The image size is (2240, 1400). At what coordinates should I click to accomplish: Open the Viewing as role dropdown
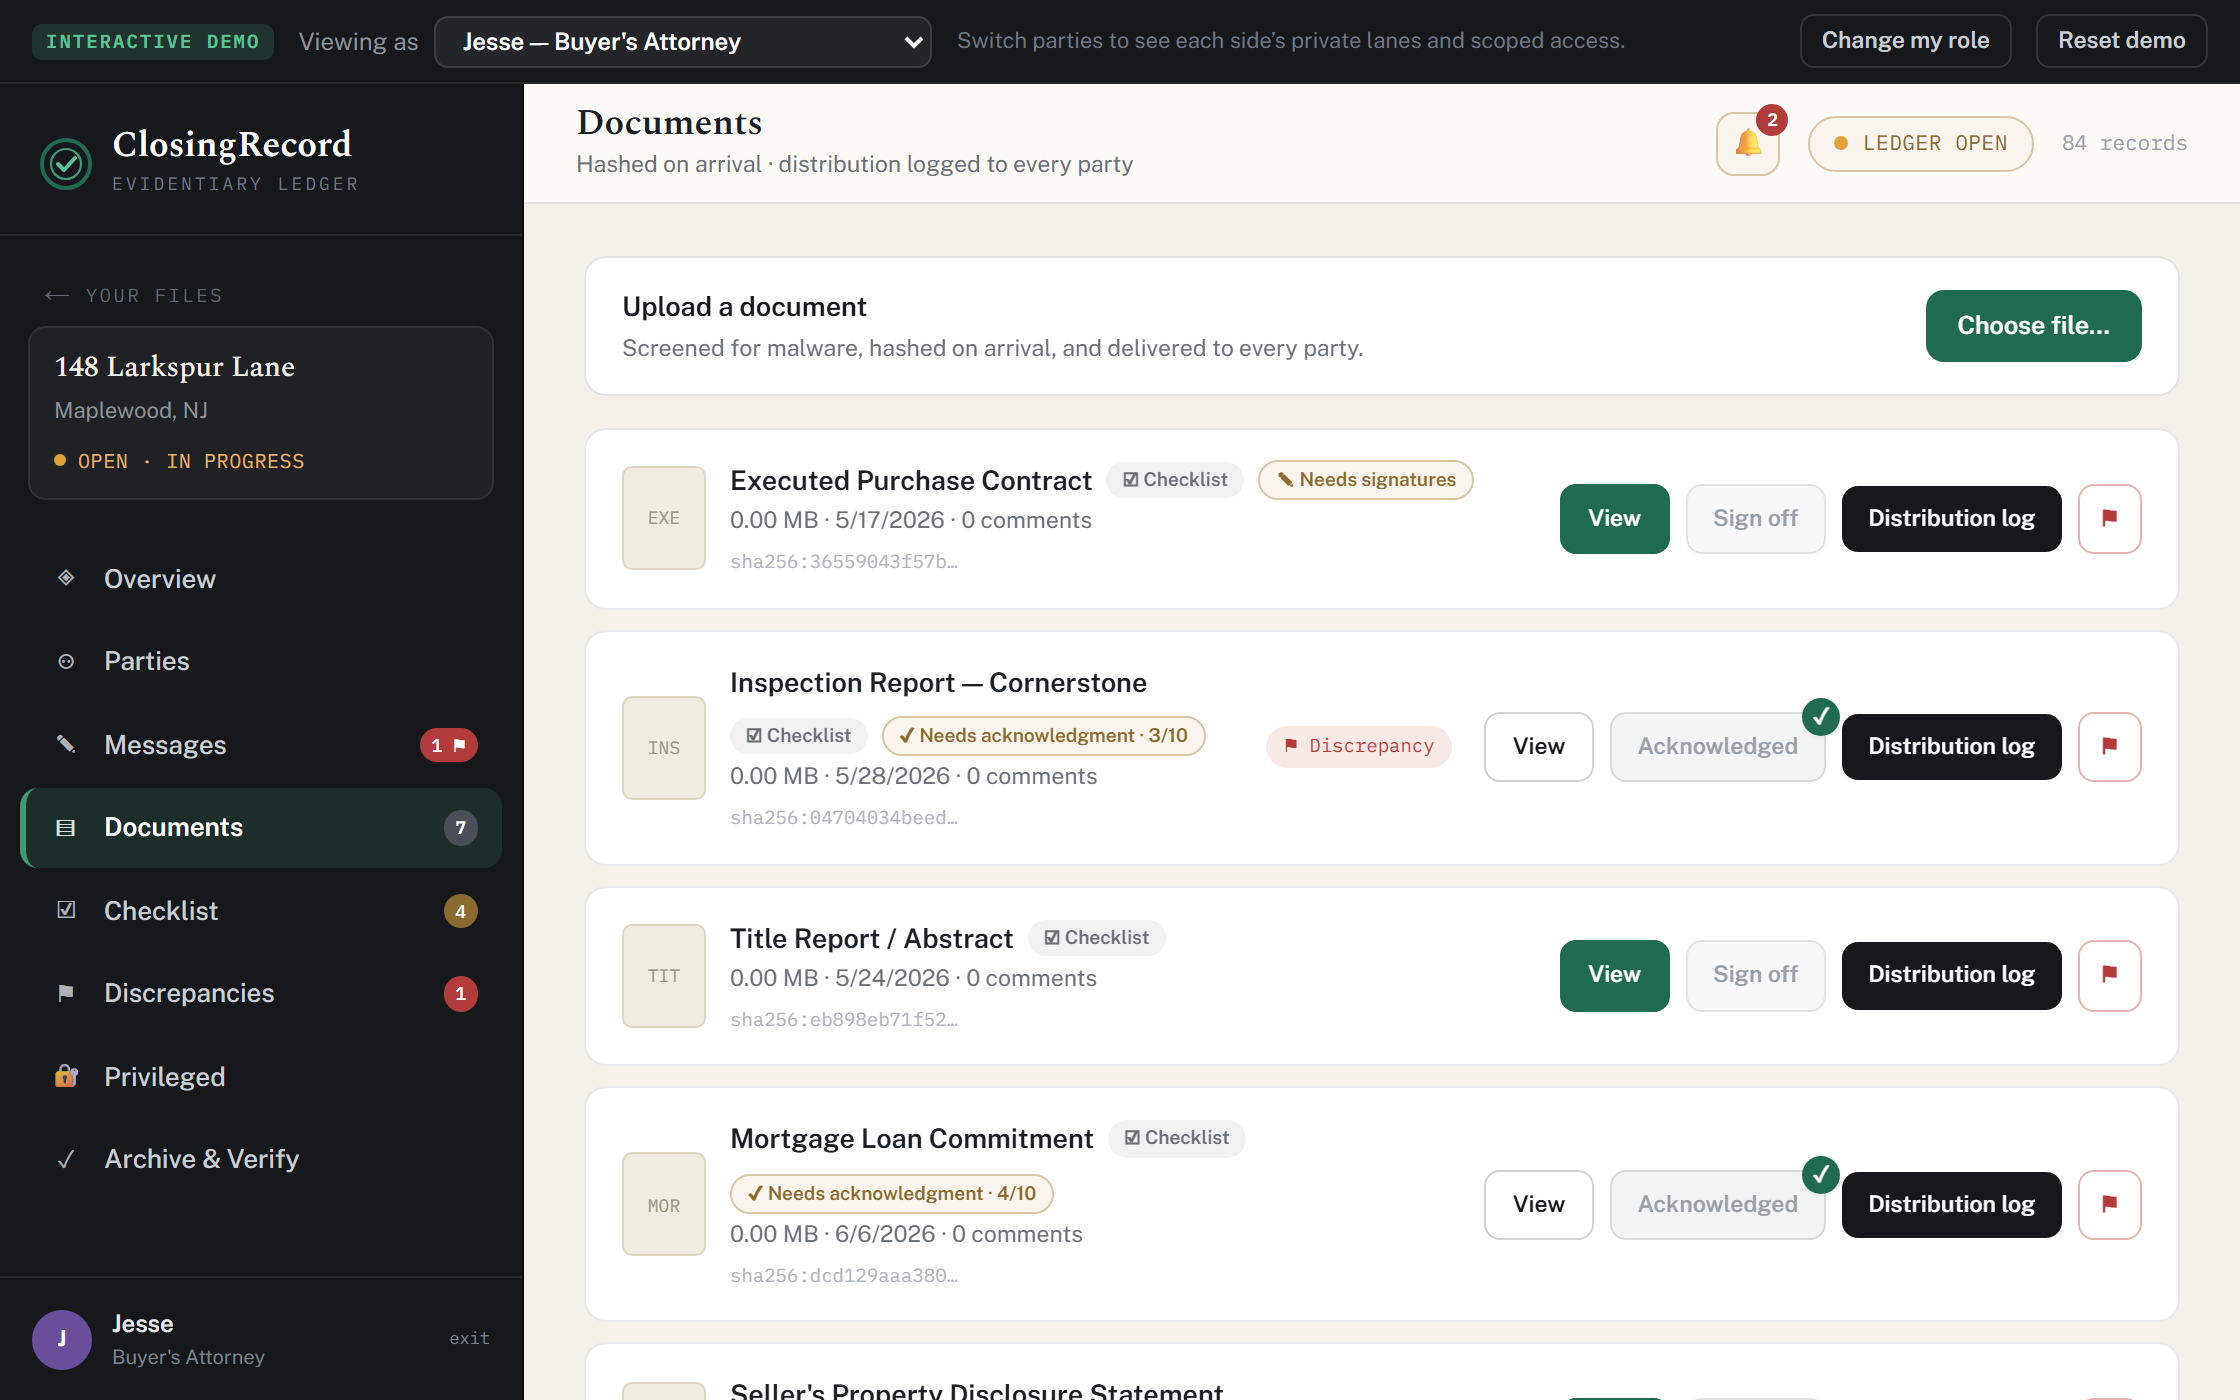[x=683, y=42]
